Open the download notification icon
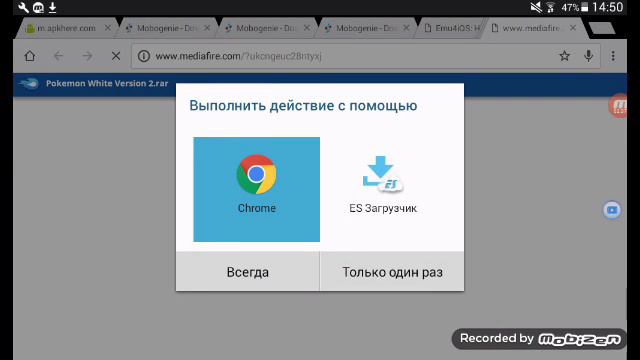 (52, 8)
